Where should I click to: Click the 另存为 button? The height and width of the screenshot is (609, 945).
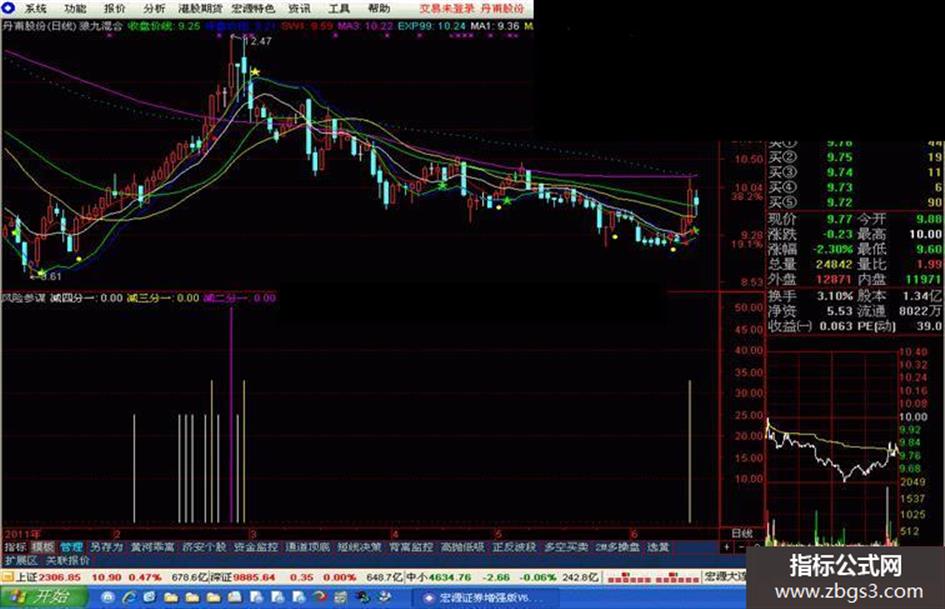point(106,547)
